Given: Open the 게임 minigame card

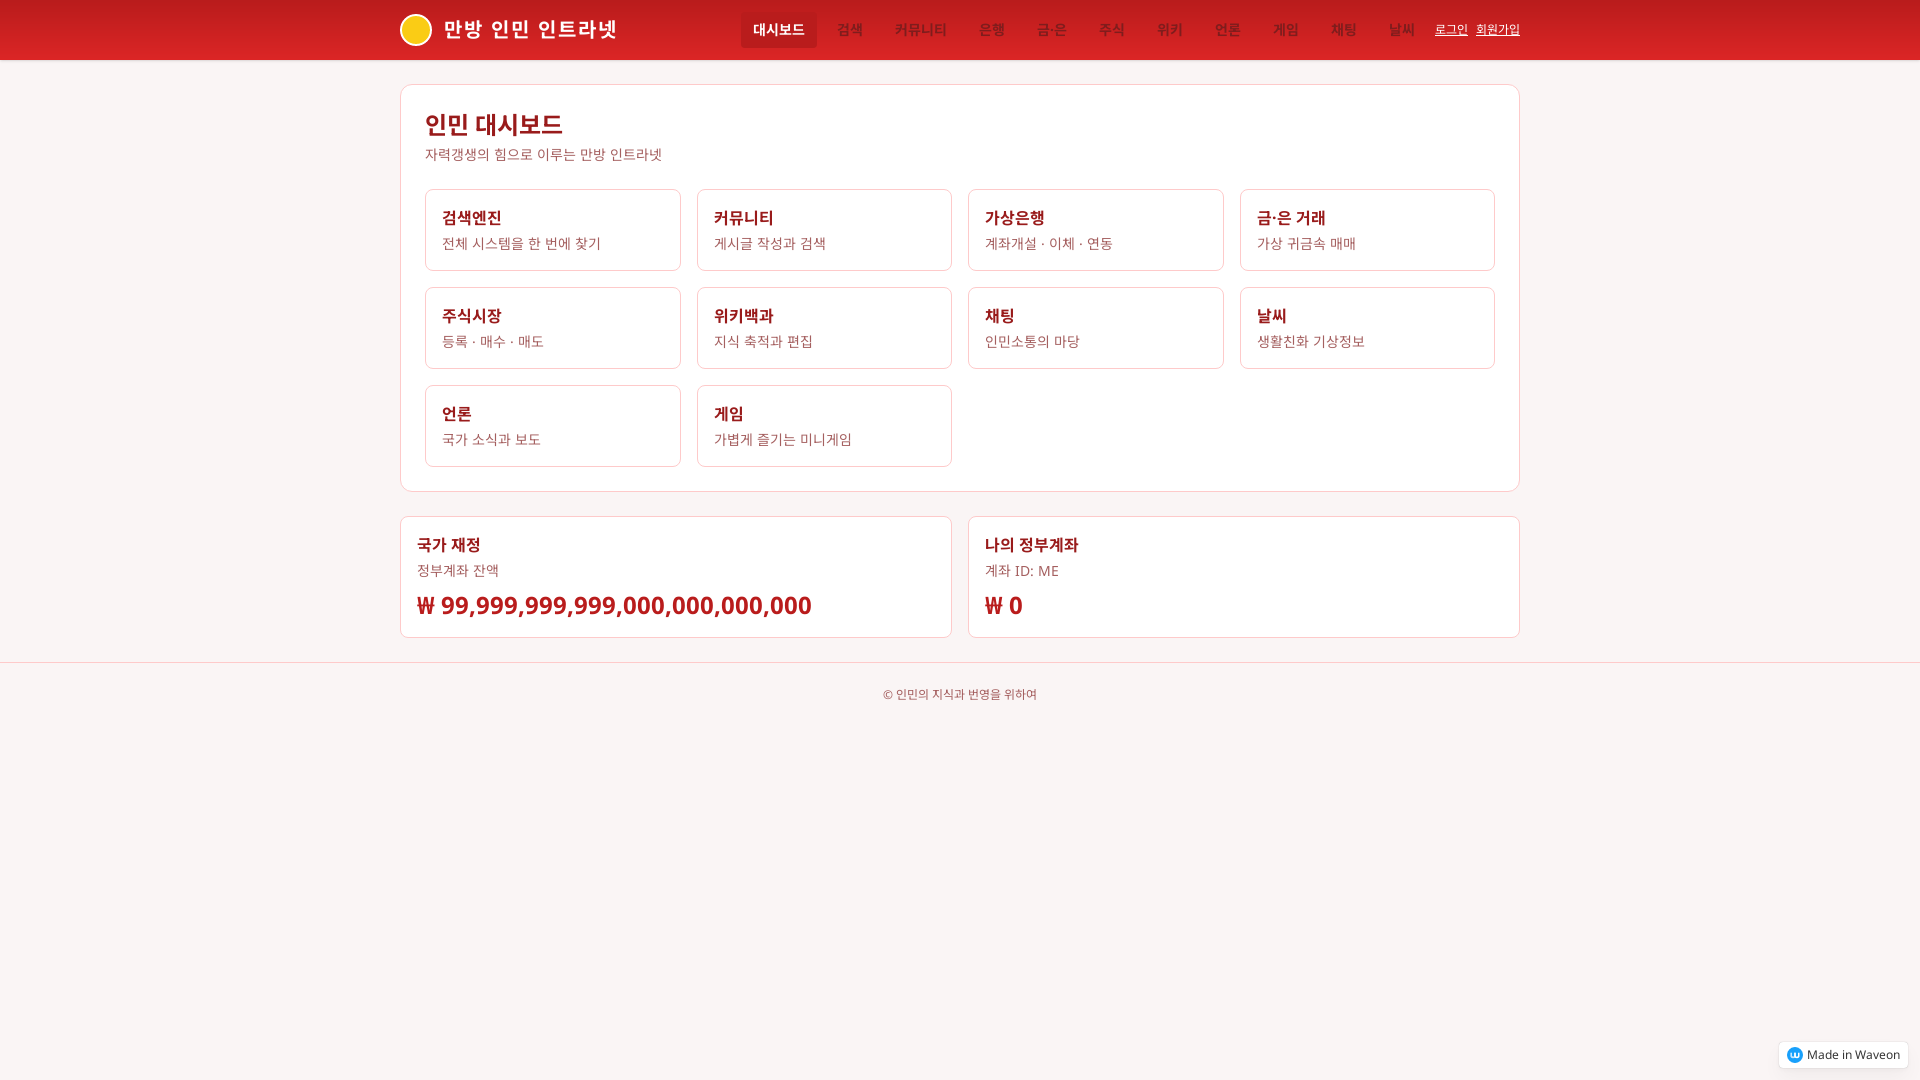Looking at the screenshot, I should (x=824, y=426).
